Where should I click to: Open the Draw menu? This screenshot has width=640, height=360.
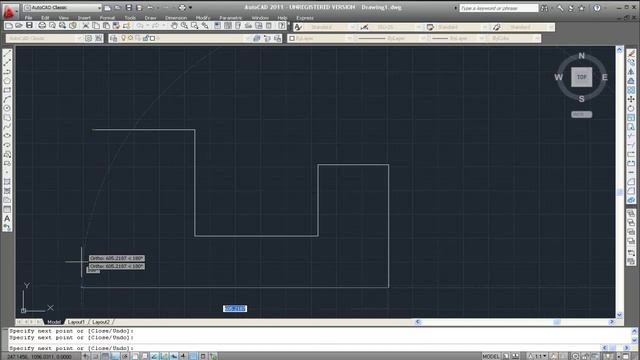(x=150, y=18)
